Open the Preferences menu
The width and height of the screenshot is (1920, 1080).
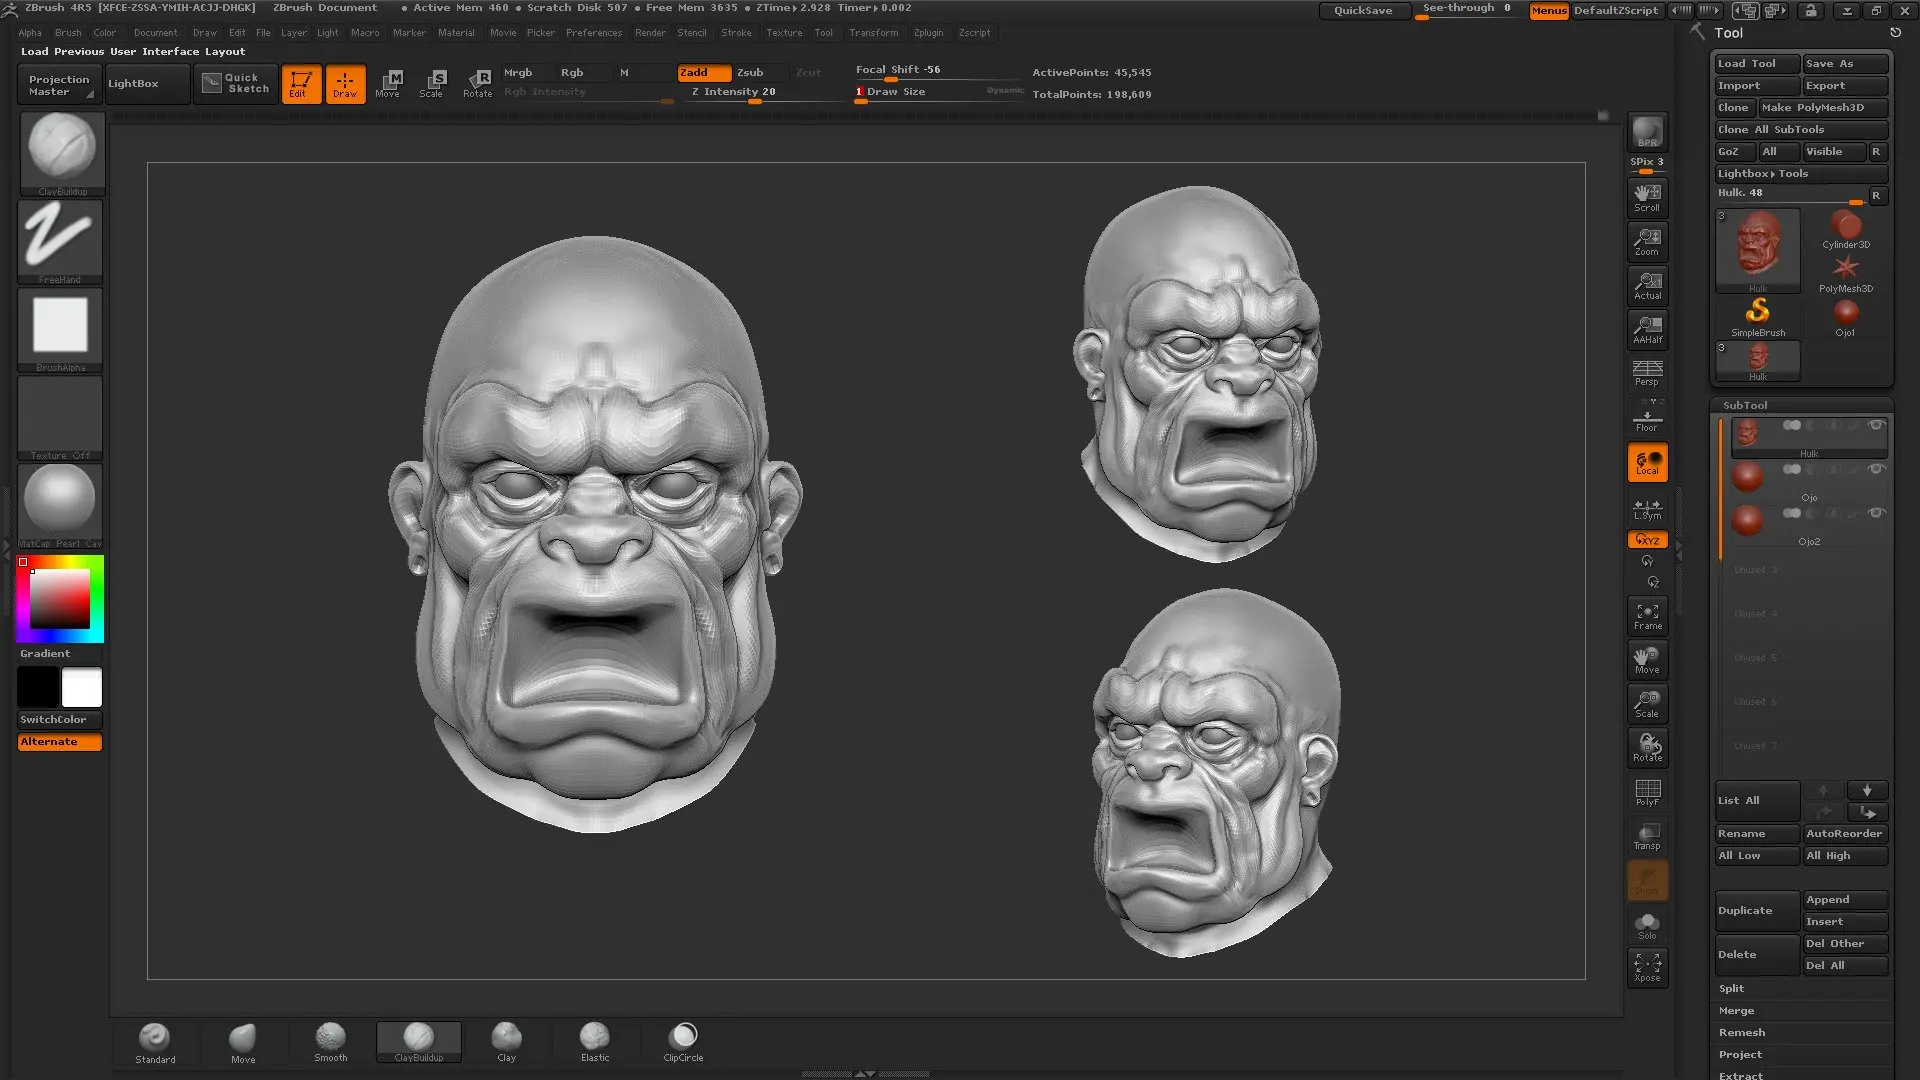click(x=593, y=32)
